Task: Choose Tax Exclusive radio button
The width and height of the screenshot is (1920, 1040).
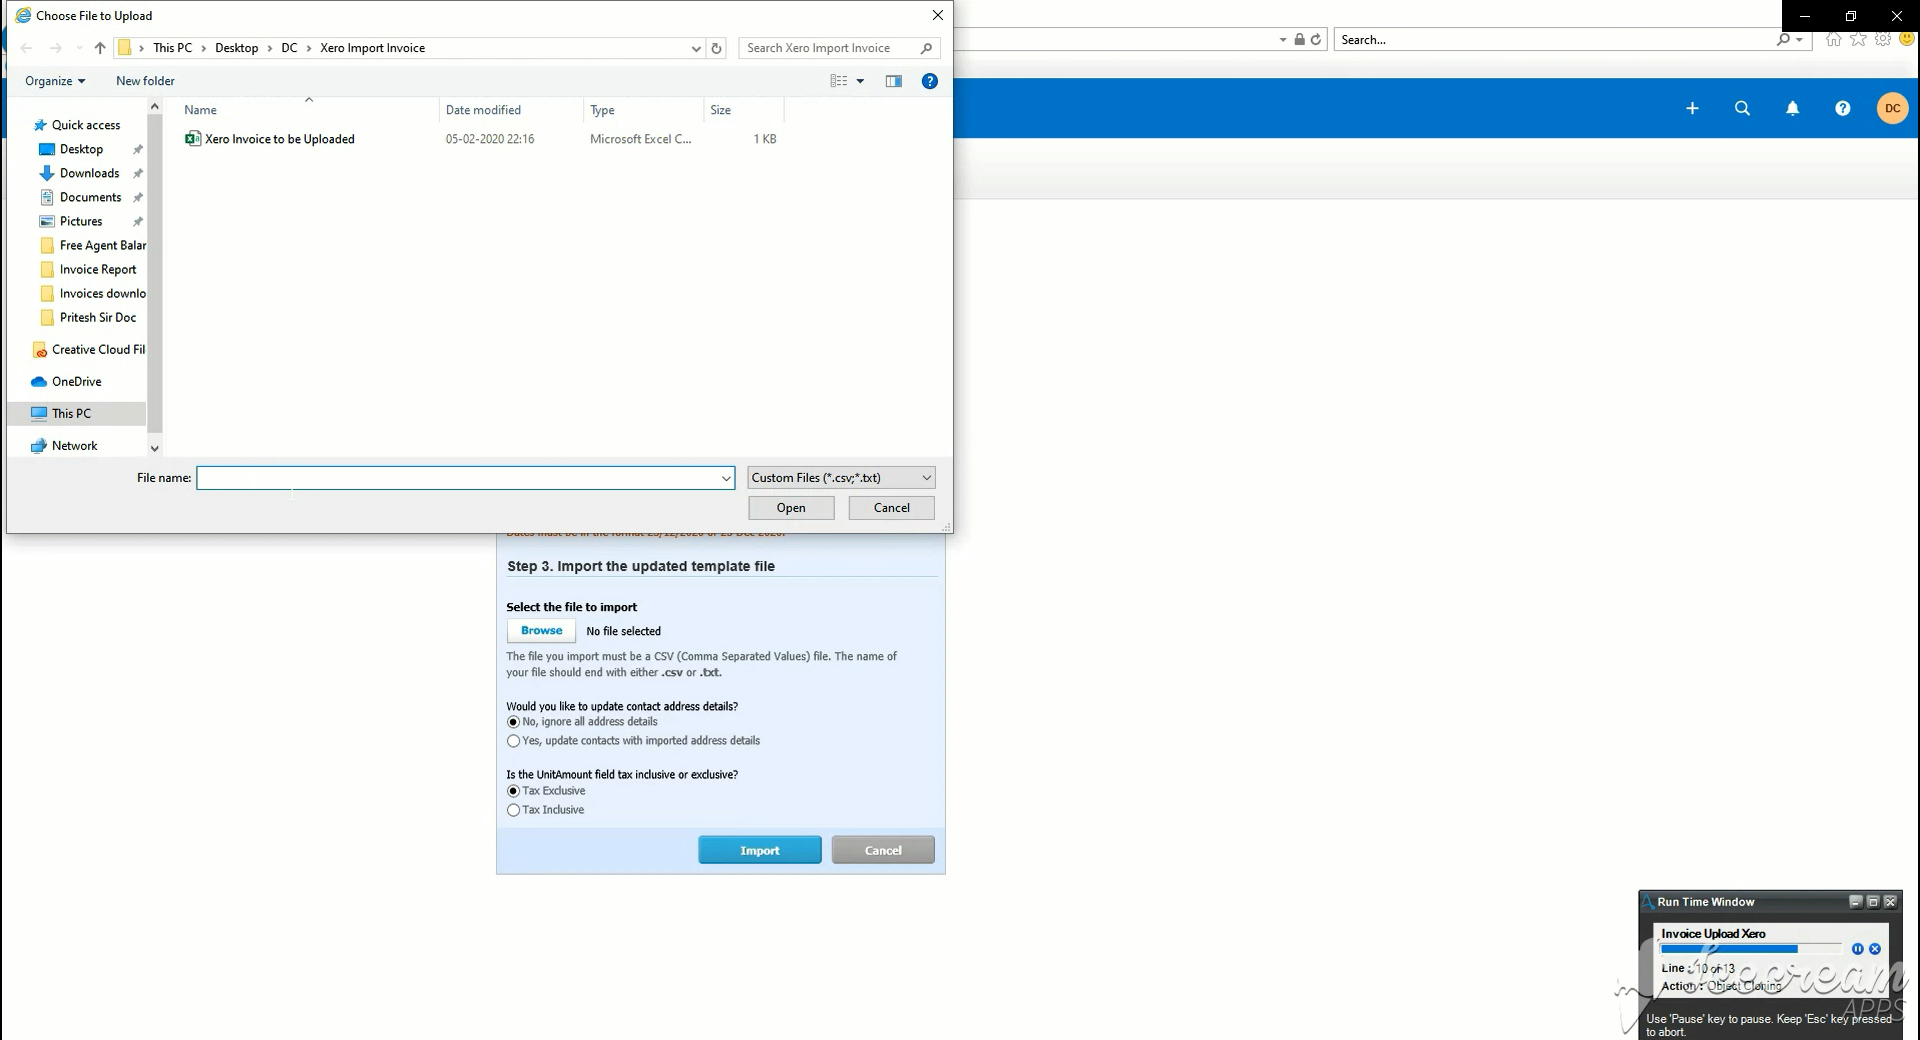Action: click(x=513, y=791)
